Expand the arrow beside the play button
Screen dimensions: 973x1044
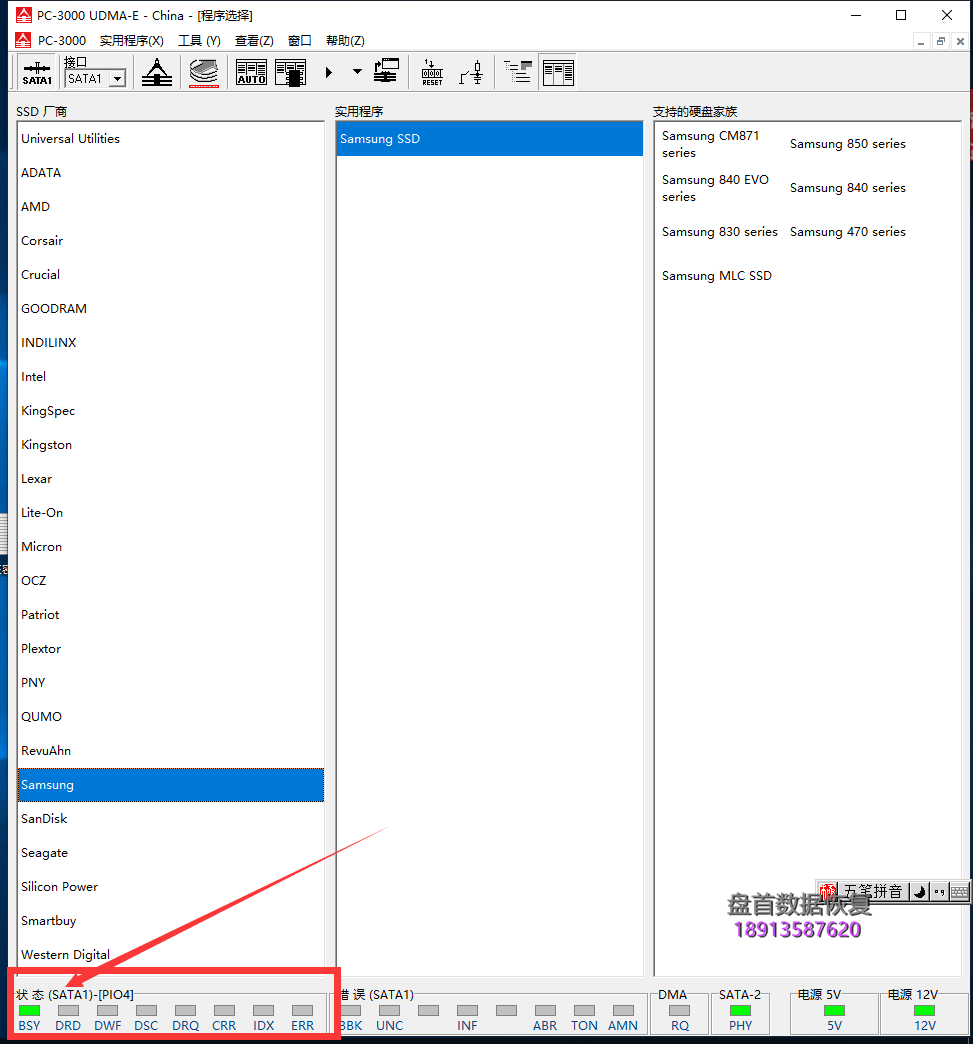[x=357, y=71]
